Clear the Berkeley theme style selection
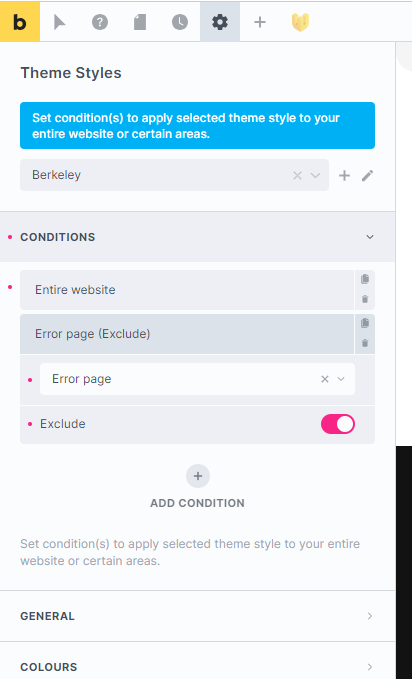Viewport: 412px width, 679px height. click(x=297, y=175)
